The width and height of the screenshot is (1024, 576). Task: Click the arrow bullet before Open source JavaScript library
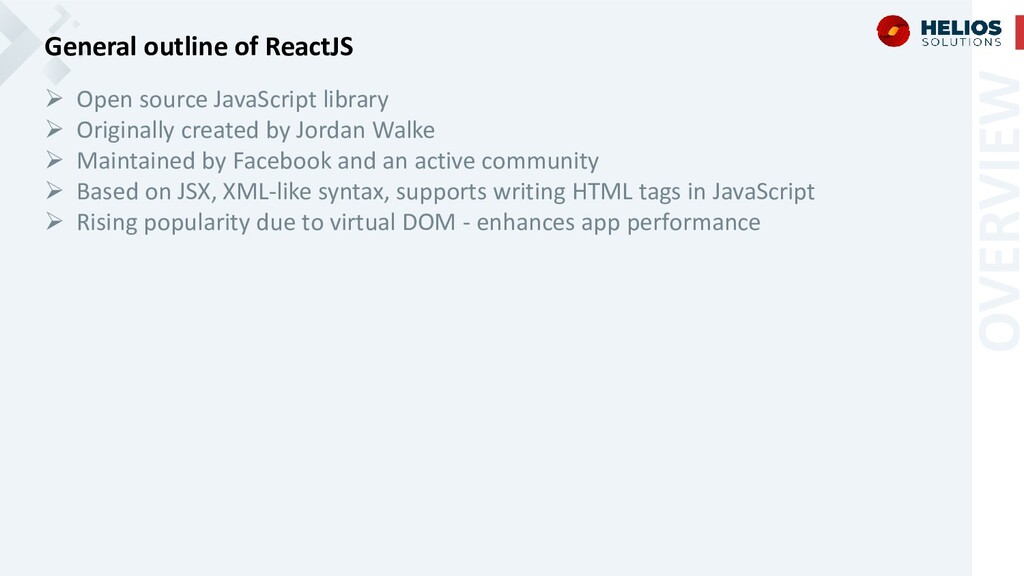click(54, 99)
